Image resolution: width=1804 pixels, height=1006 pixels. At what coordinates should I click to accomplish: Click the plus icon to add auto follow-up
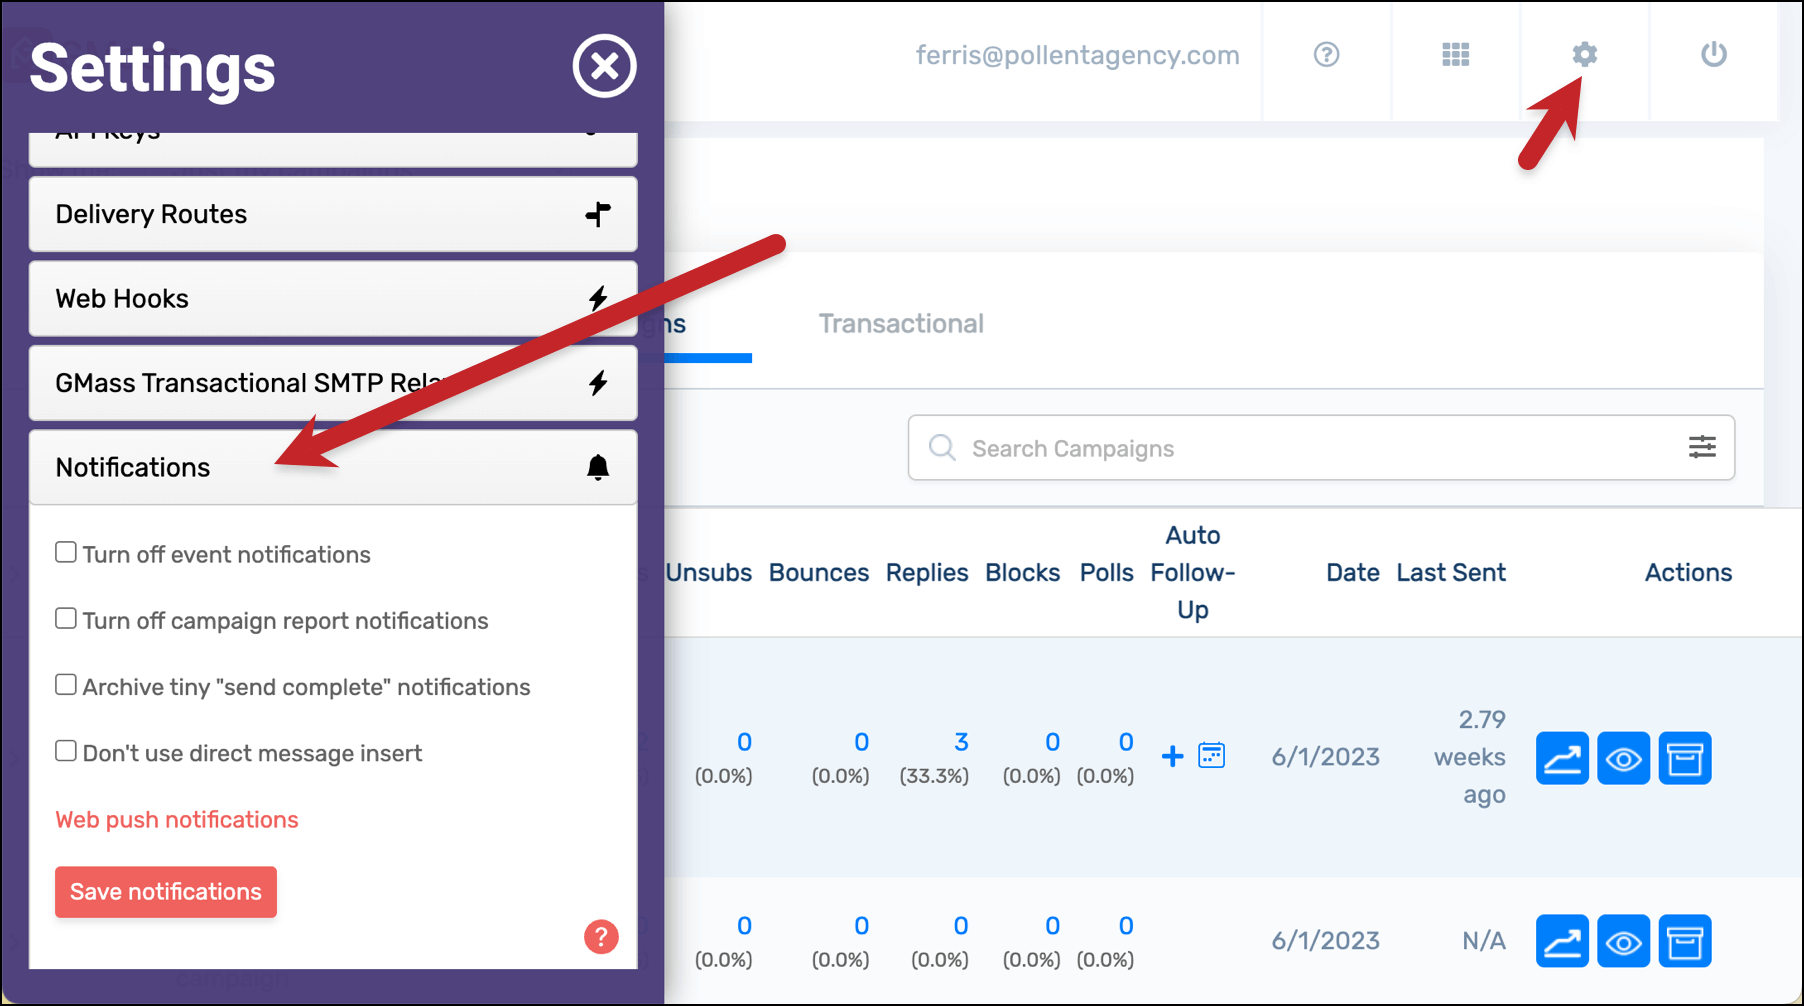[x=1173, y=756]
